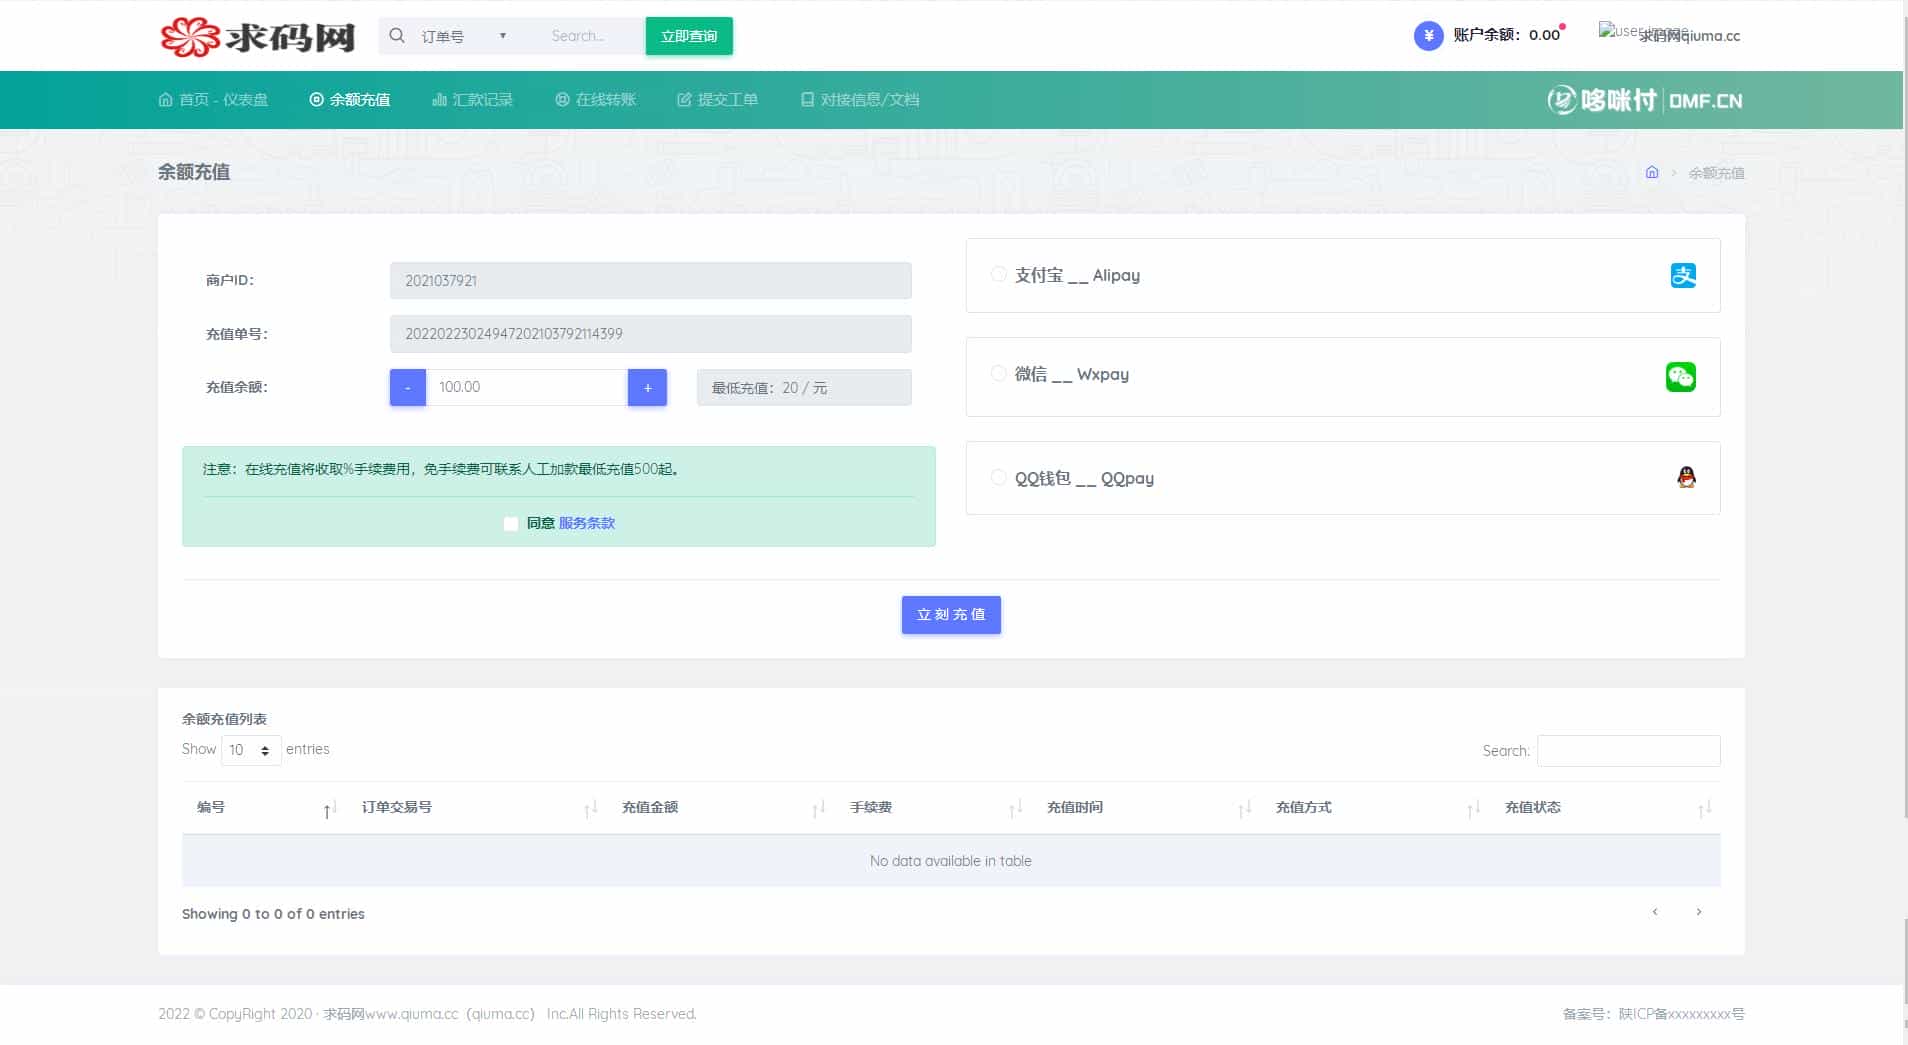Screen dimensions: 1908x1045
Task: Click the QQ penguin logo icon
Action: pyautogui.click(x=1686, y=477)
